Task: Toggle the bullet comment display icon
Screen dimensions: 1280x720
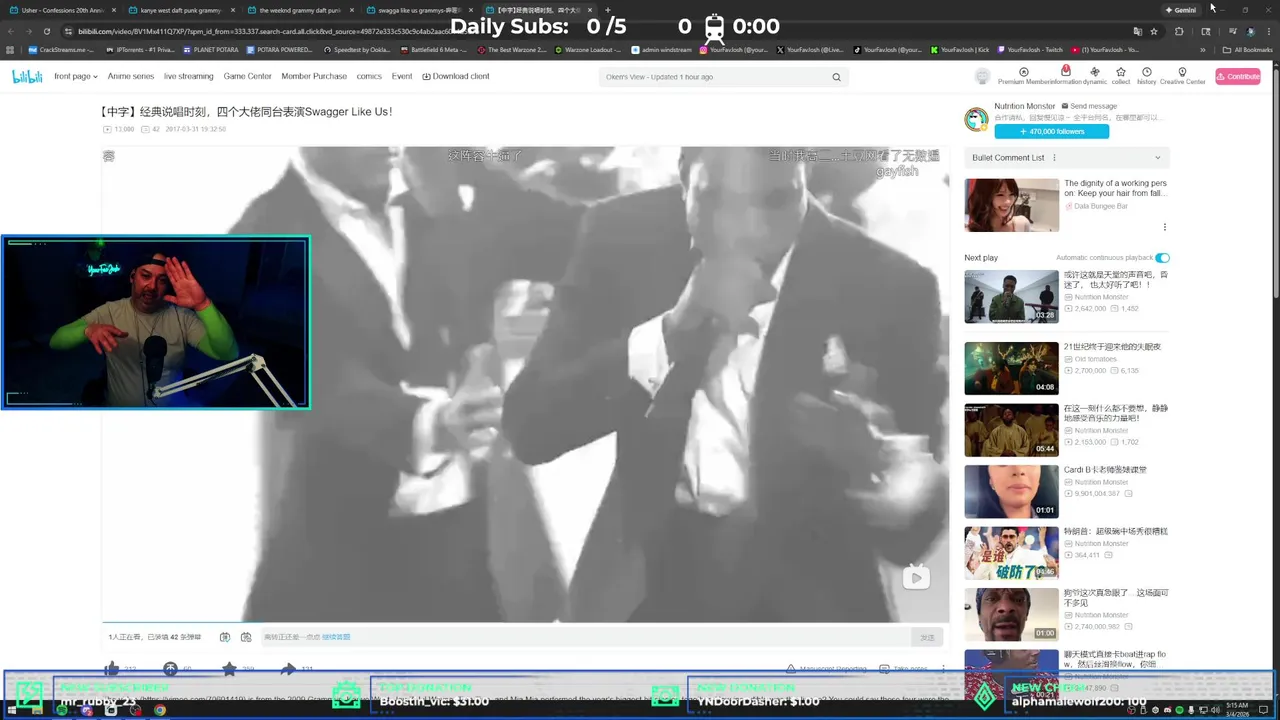Action: click(x=225, y=637)
